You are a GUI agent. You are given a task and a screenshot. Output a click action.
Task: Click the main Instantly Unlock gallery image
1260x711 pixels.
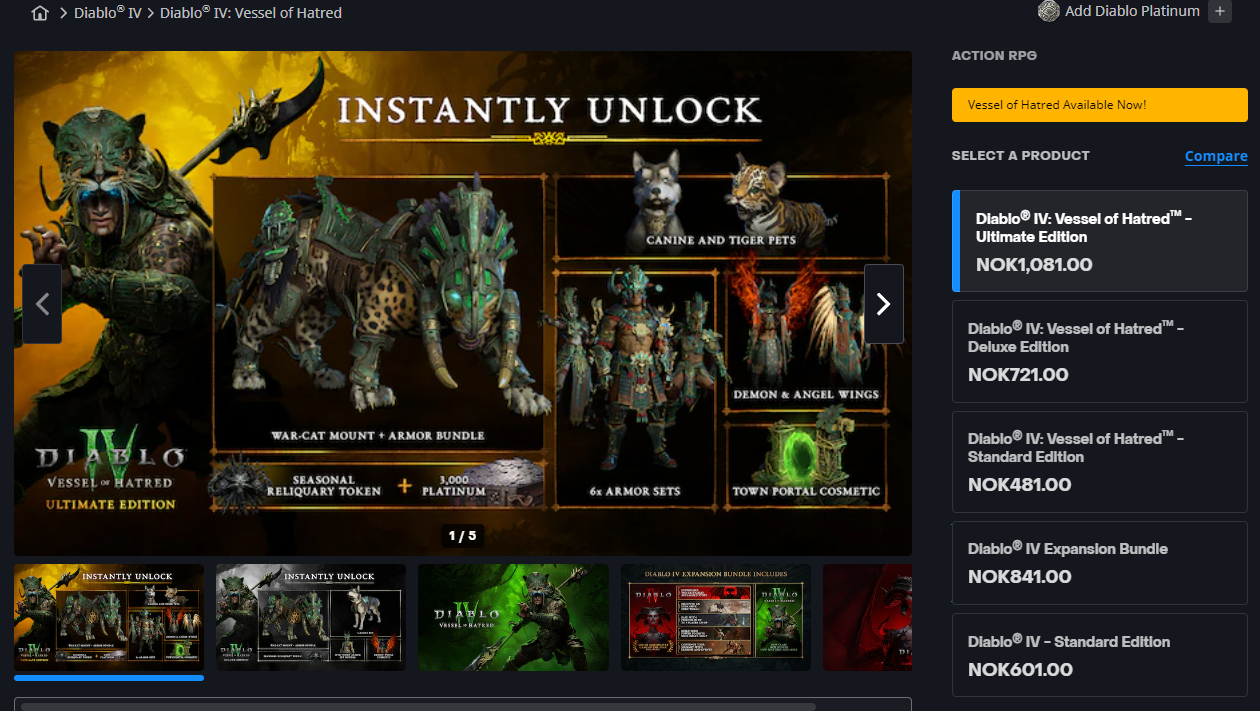pos(463,303)
